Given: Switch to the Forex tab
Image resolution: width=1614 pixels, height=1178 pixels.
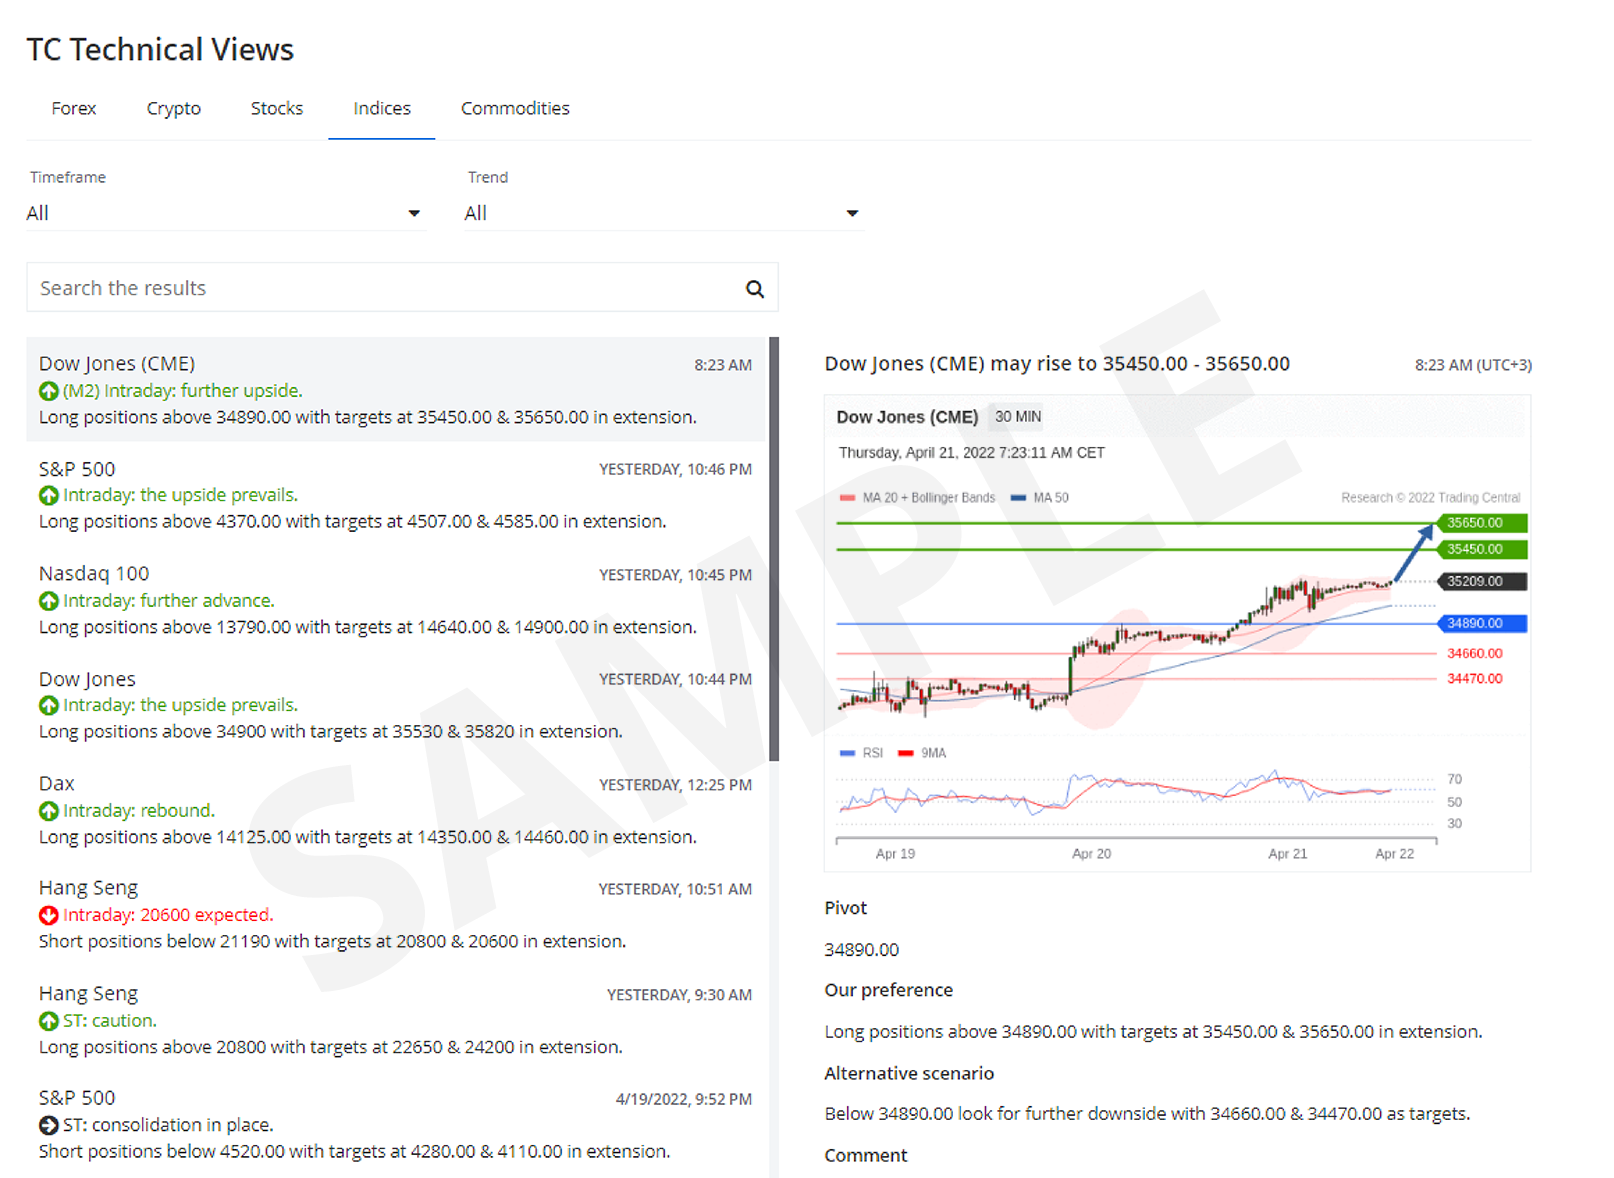Looking at the screenshot, I should point(74,108).
